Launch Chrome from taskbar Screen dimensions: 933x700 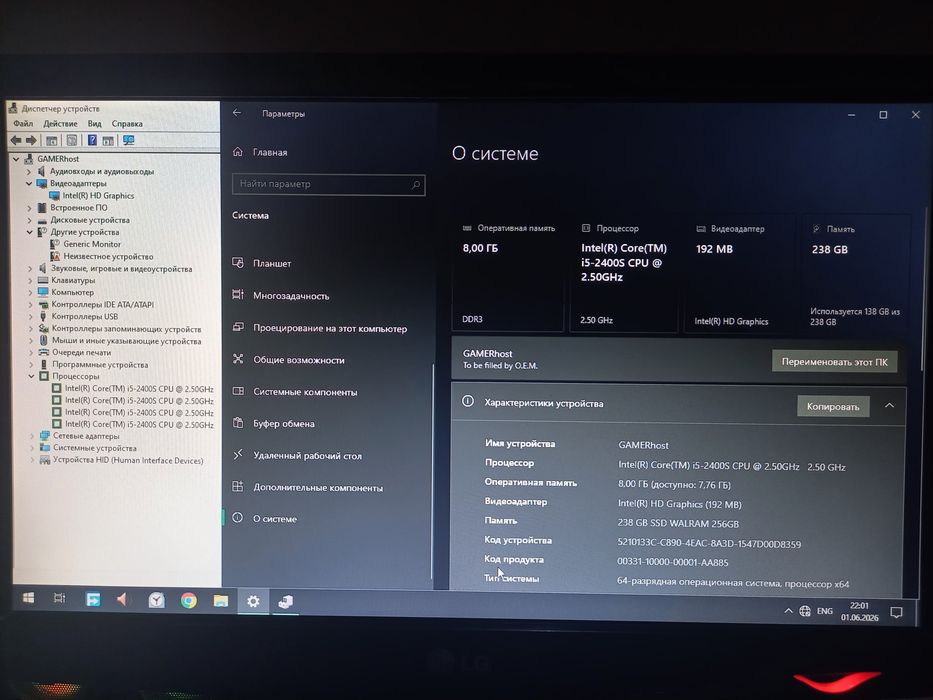pyautogui.click(x=189, y=601)
